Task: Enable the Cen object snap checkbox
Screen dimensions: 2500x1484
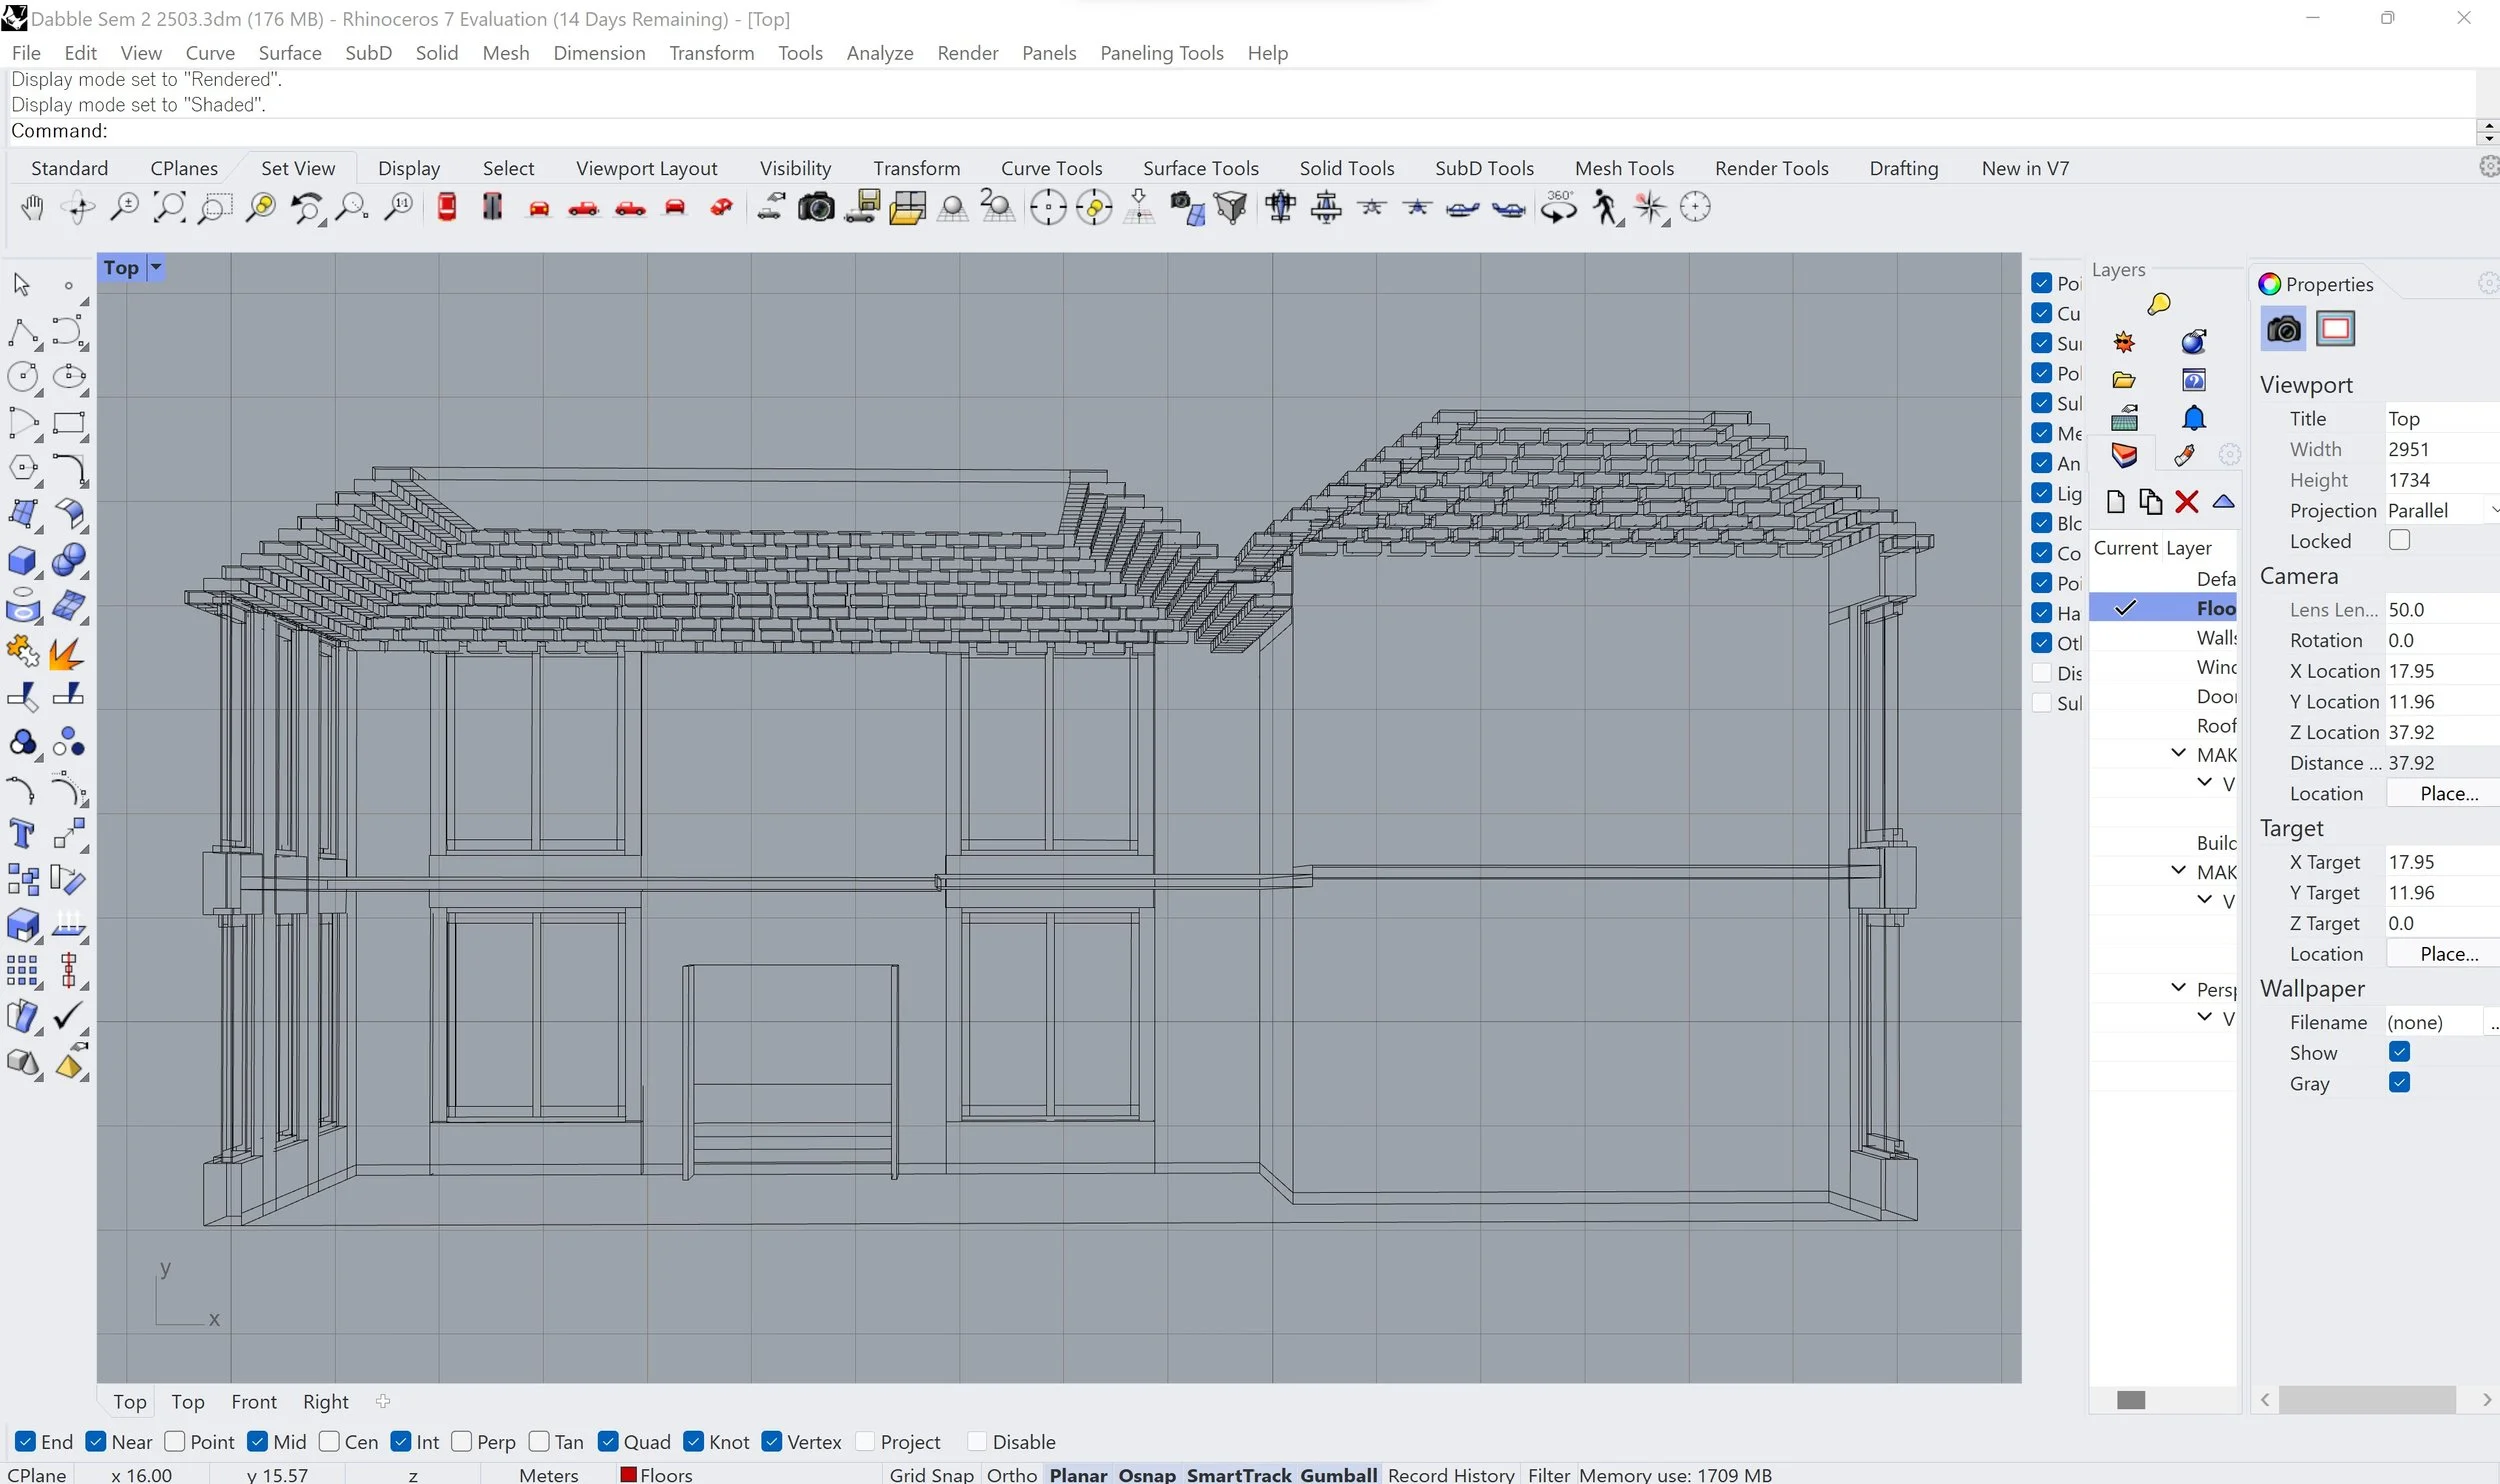Action: point(329,1441)
